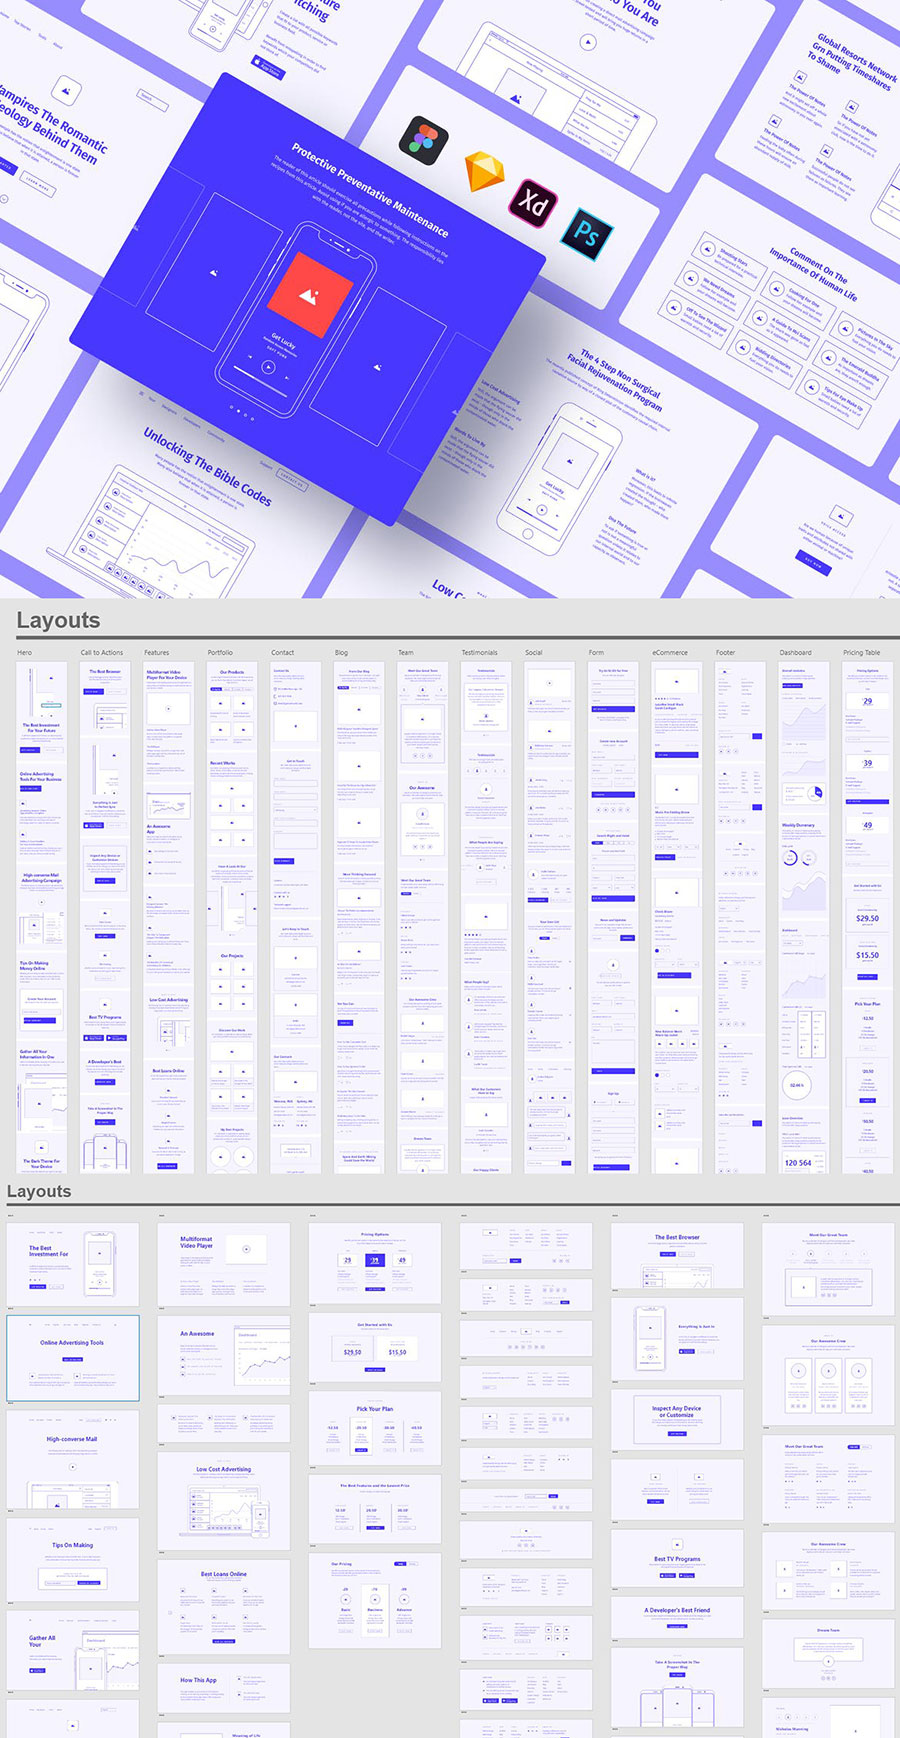Click the Form column heading
Image resolution: width=900 pixels, height=1738 pixels.
(596, 652)
